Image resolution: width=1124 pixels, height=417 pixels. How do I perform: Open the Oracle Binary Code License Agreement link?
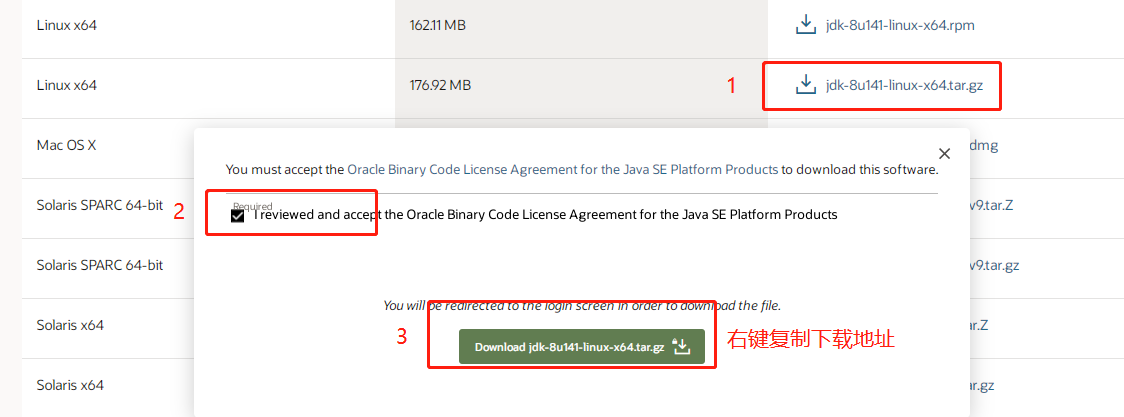(x=563, y=170)
